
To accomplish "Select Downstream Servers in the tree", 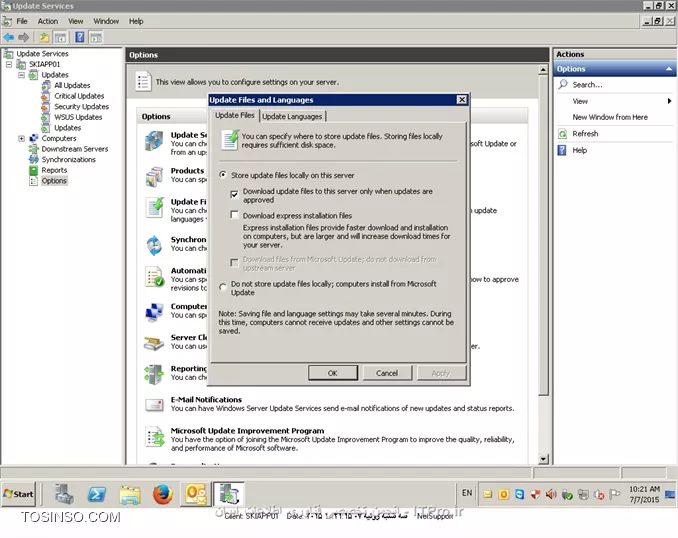I will [x=74, y=149].
